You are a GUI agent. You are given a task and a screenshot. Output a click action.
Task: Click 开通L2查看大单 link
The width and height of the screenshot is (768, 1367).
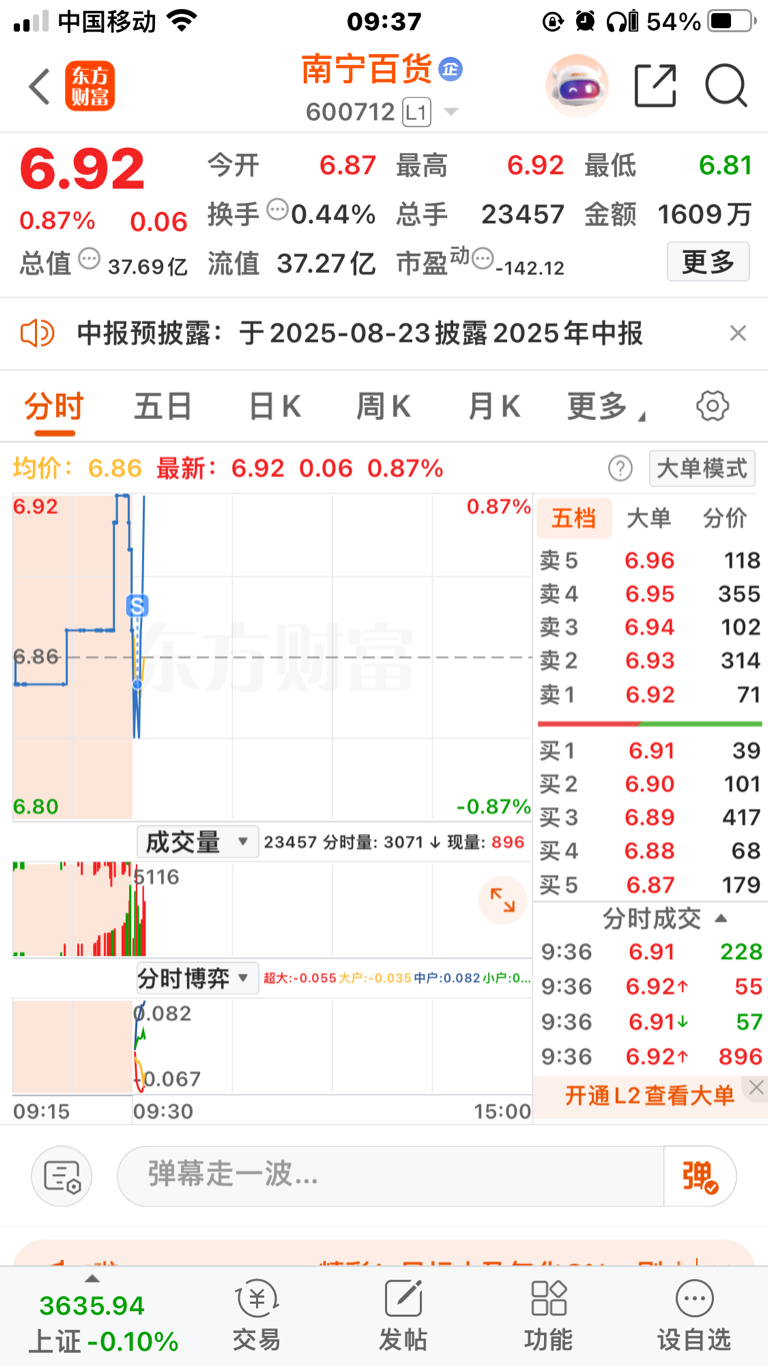[x=649, y=1096]
